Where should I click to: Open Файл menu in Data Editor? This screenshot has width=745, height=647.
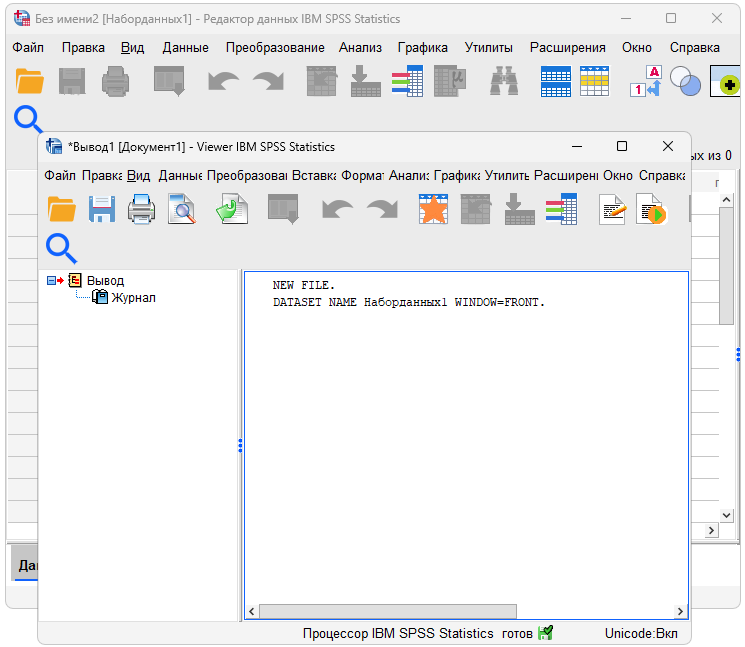click(x=28, y=48)
